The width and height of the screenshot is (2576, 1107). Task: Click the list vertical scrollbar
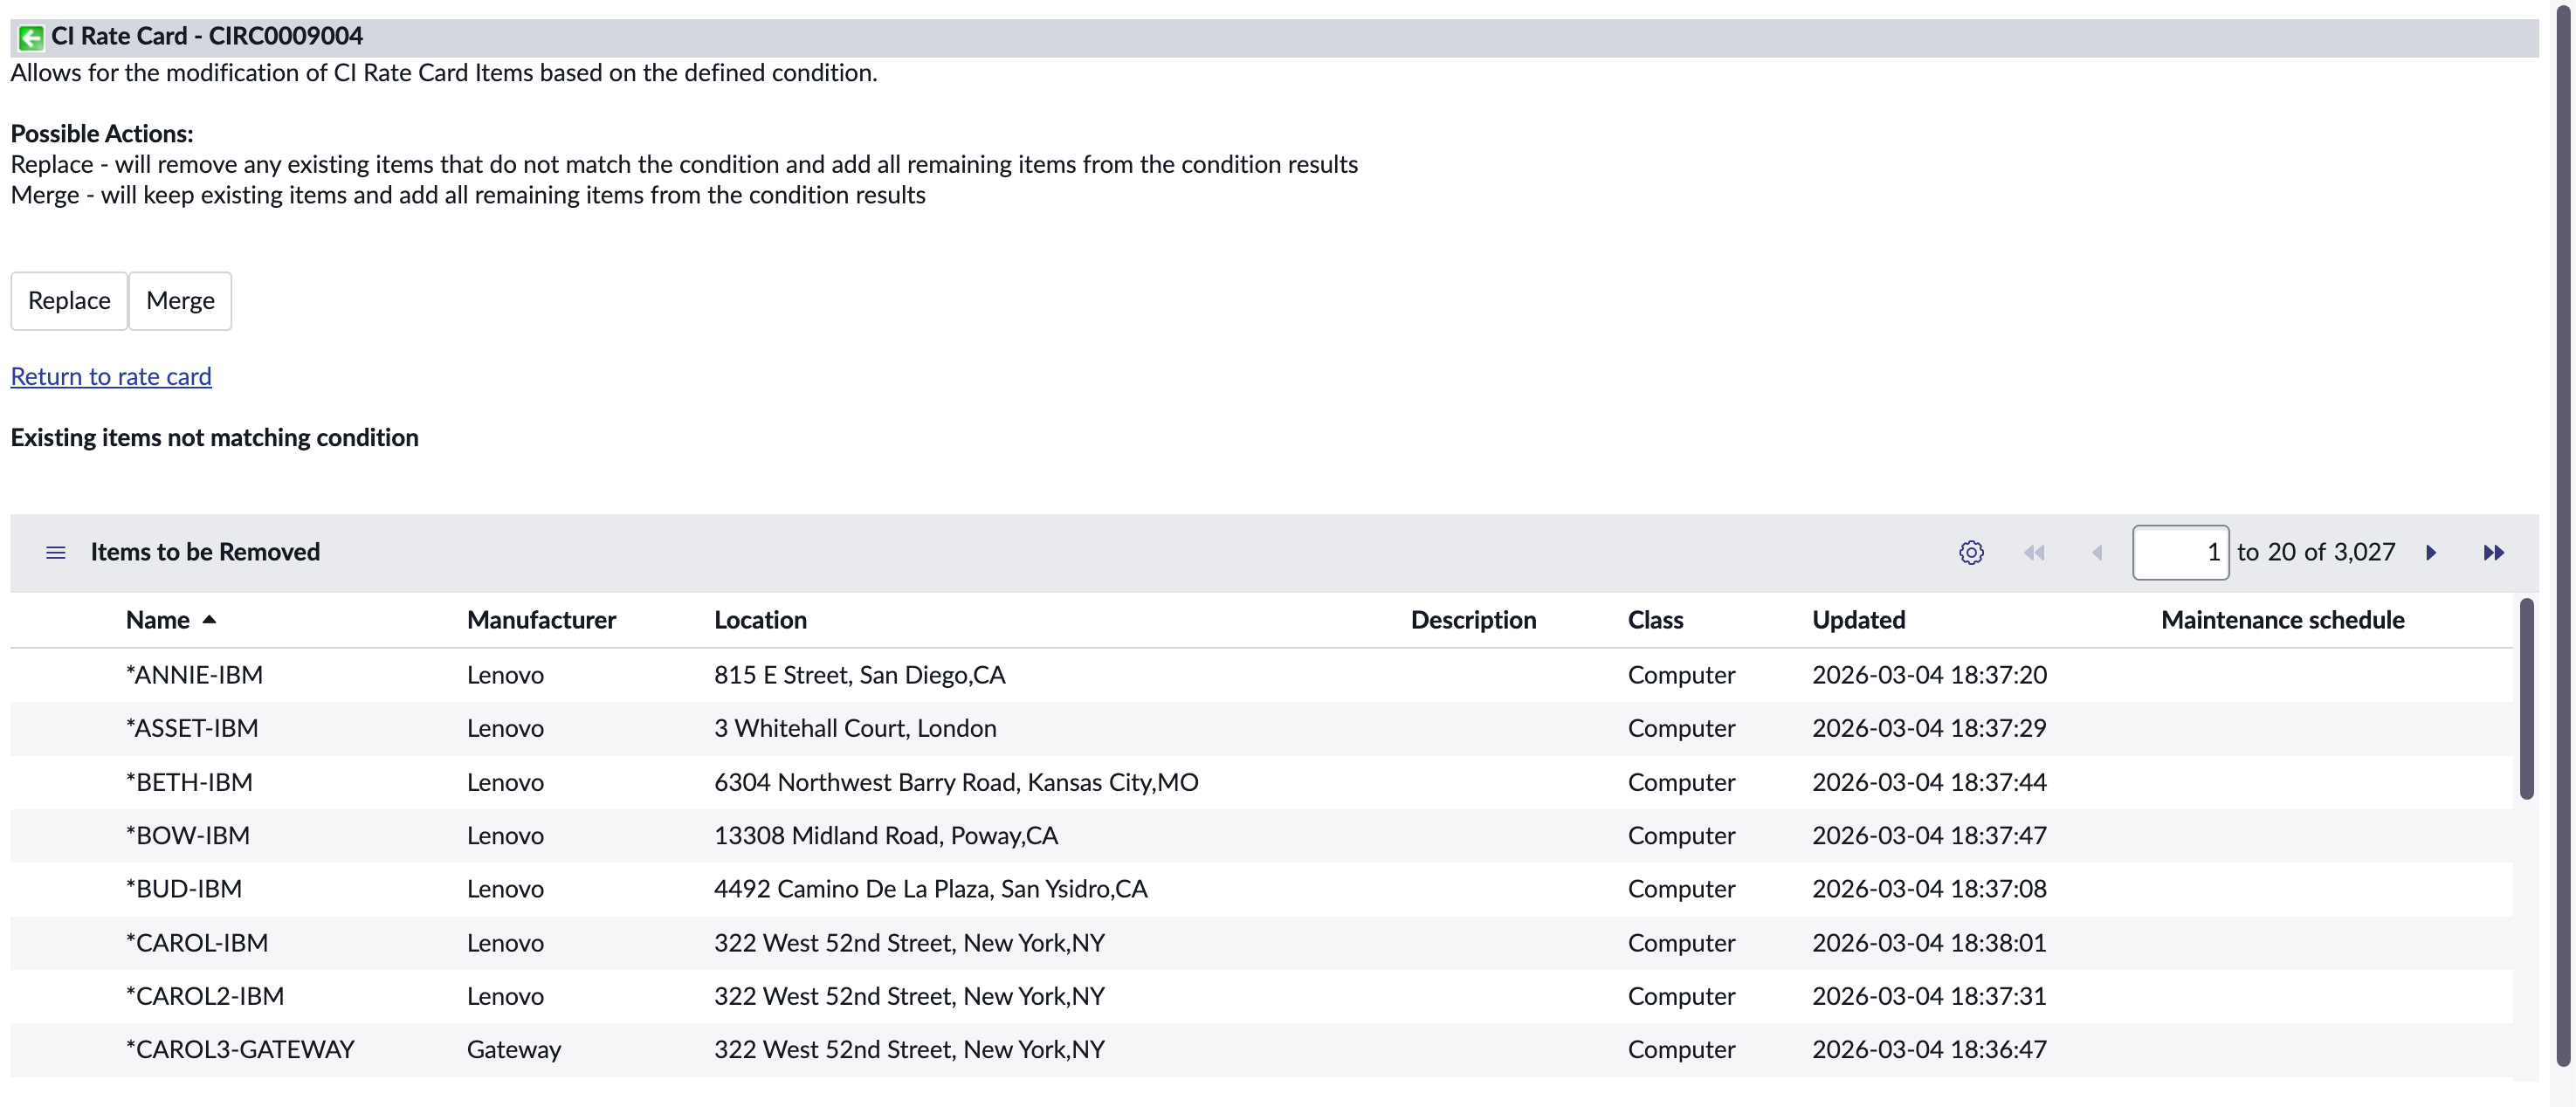coord(2526,698)
